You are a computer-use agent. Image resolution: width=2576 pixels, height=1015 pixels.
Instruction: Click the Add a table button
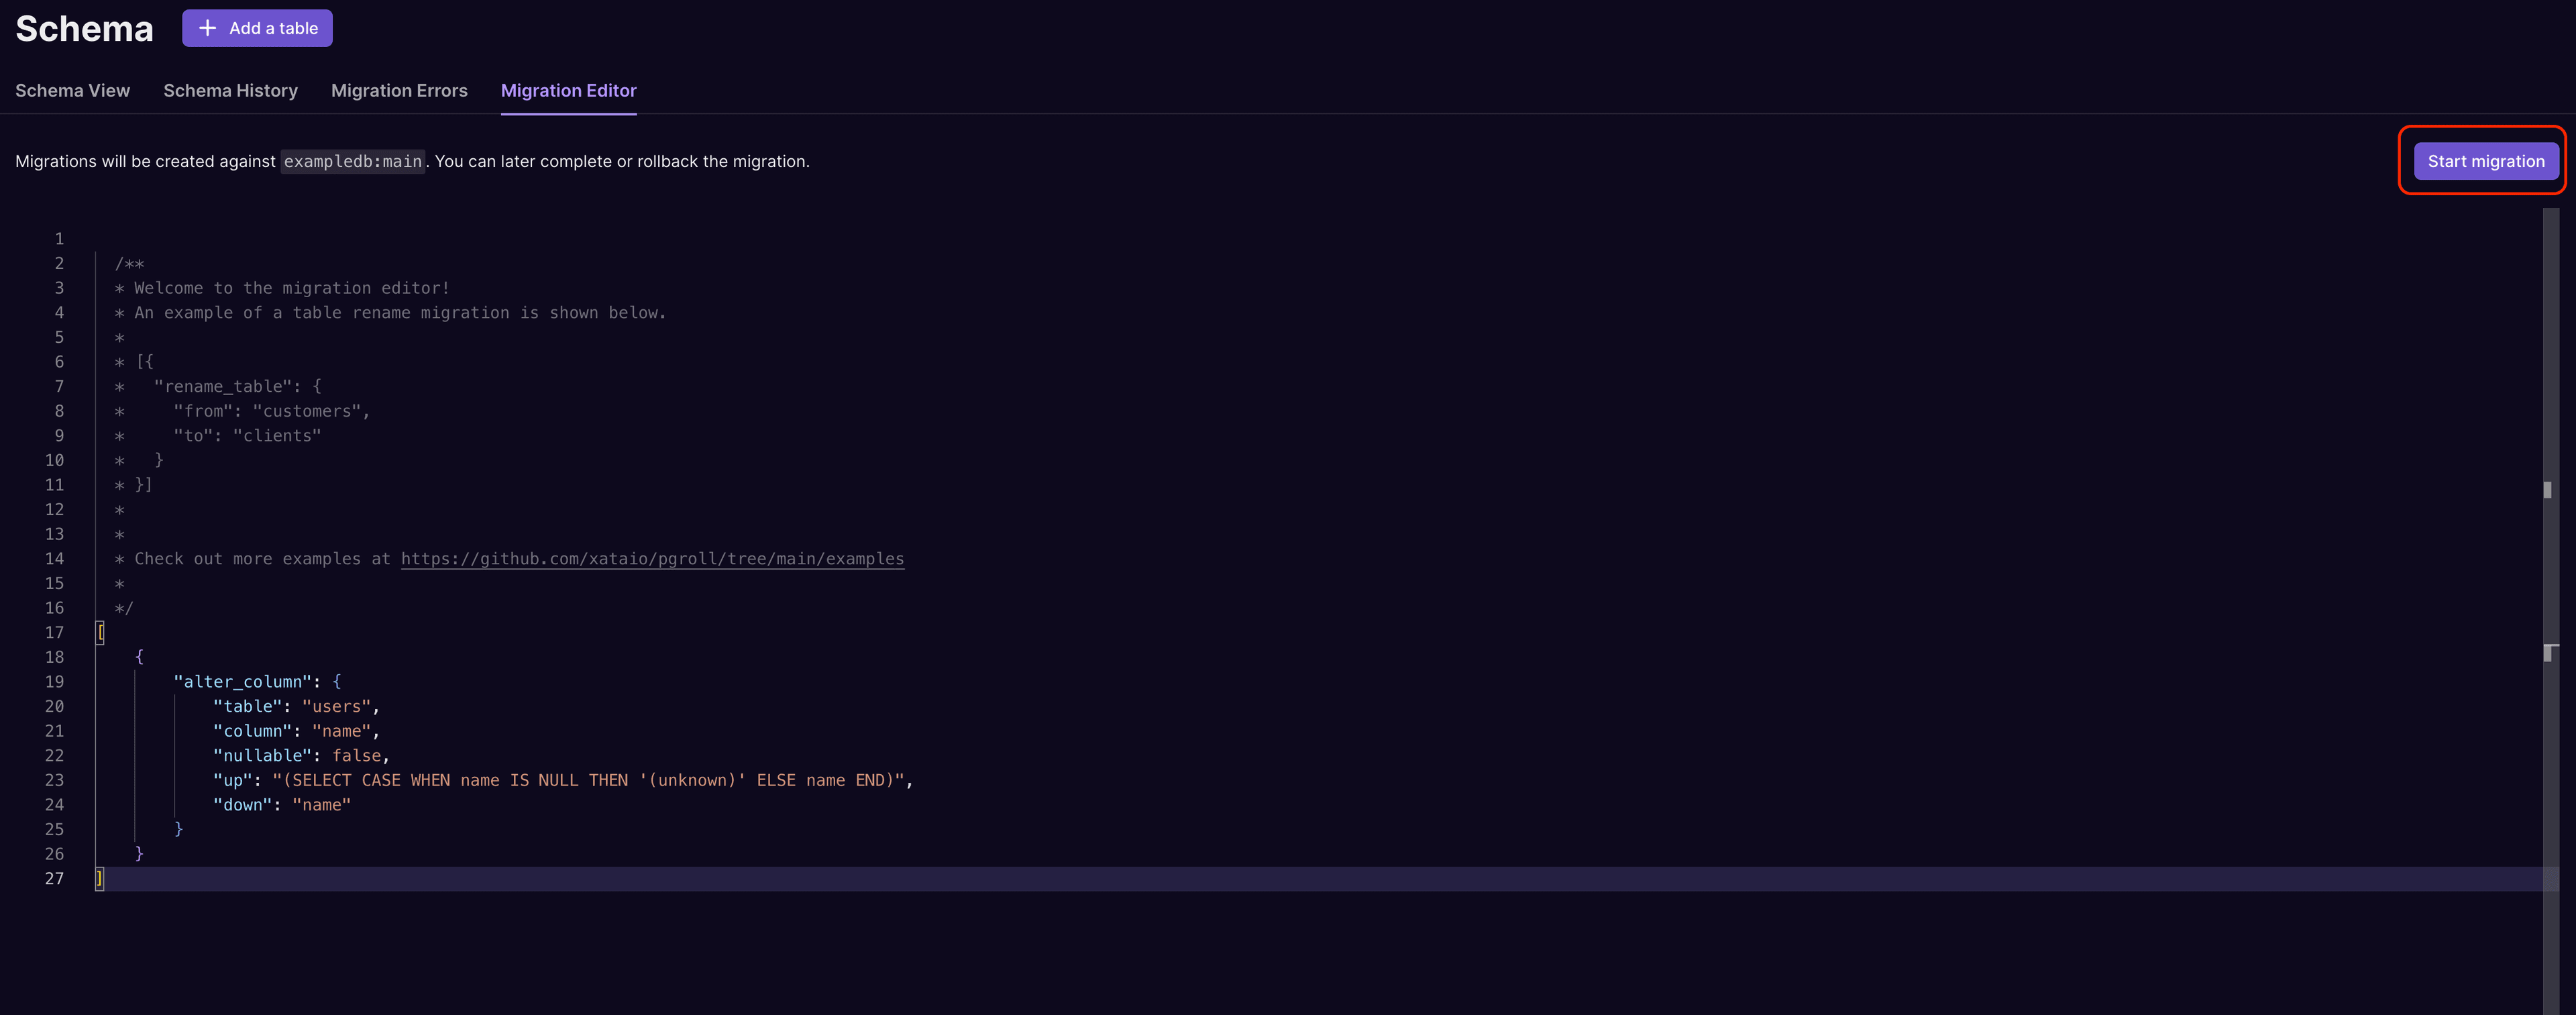(257, 28)
